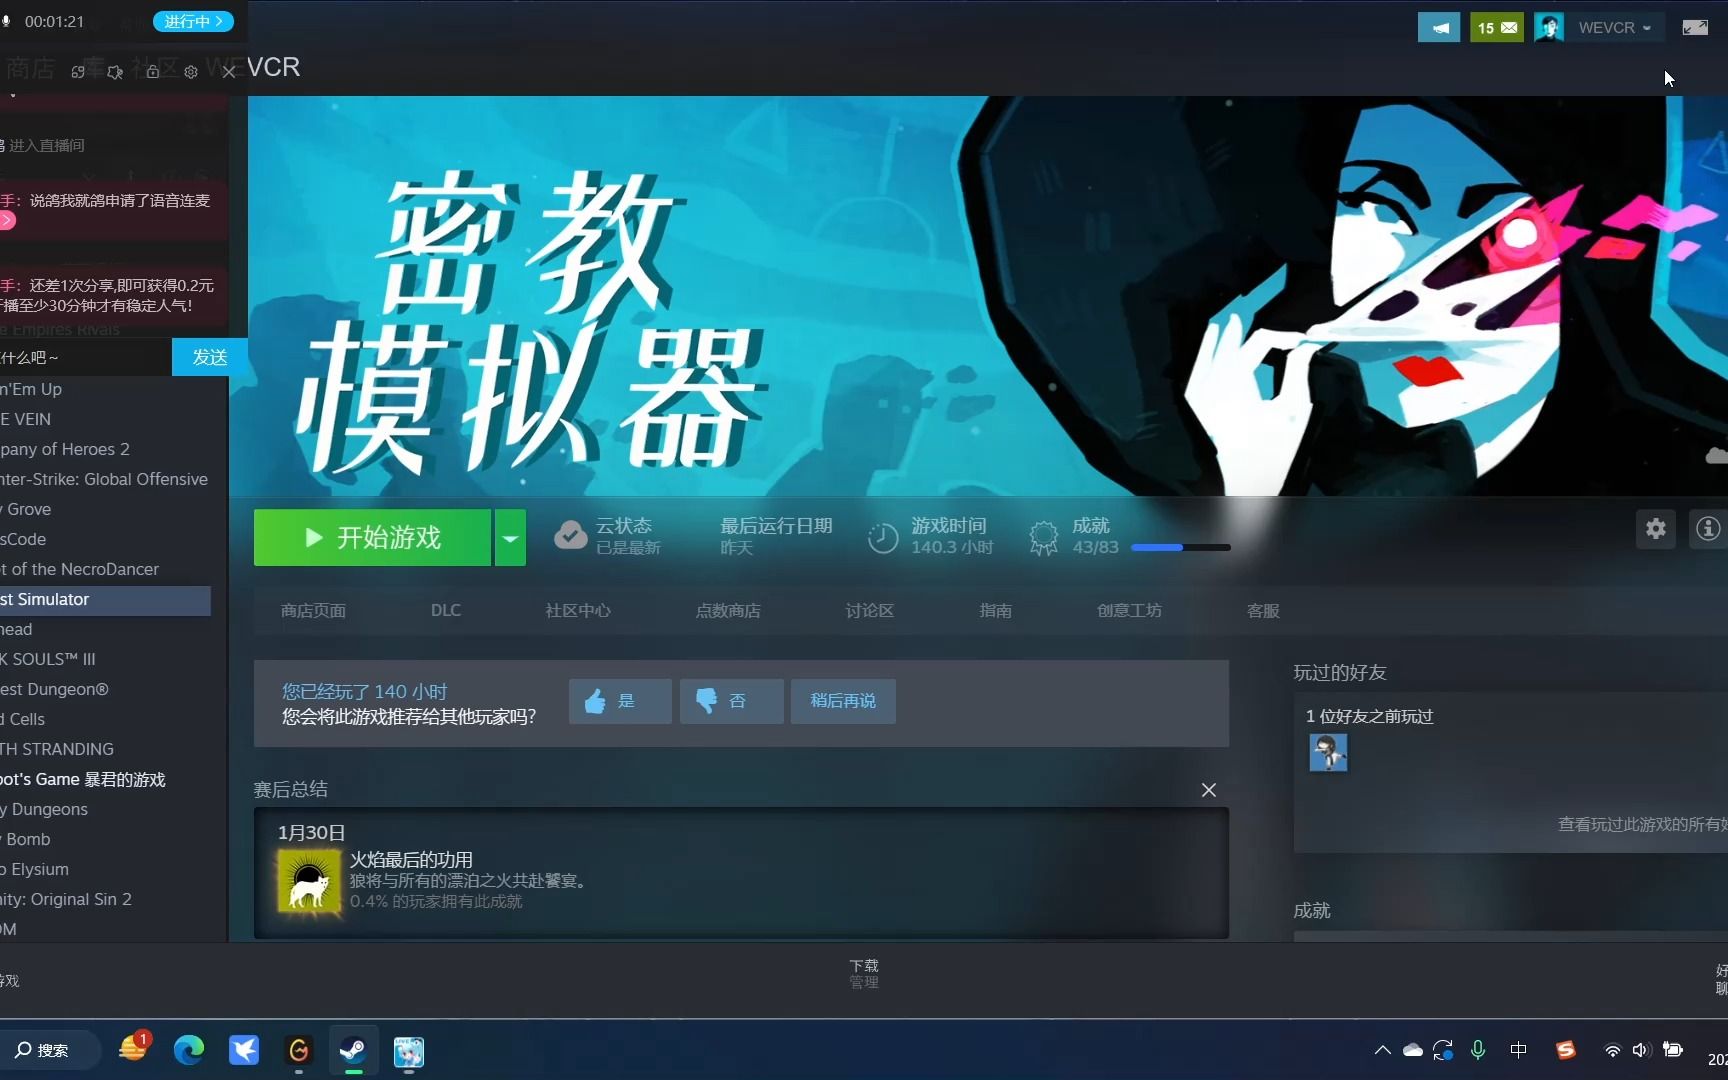This screenshot has height=1080, width=1728.
Task: Click the overlay star effects icon
Action: 115,72
